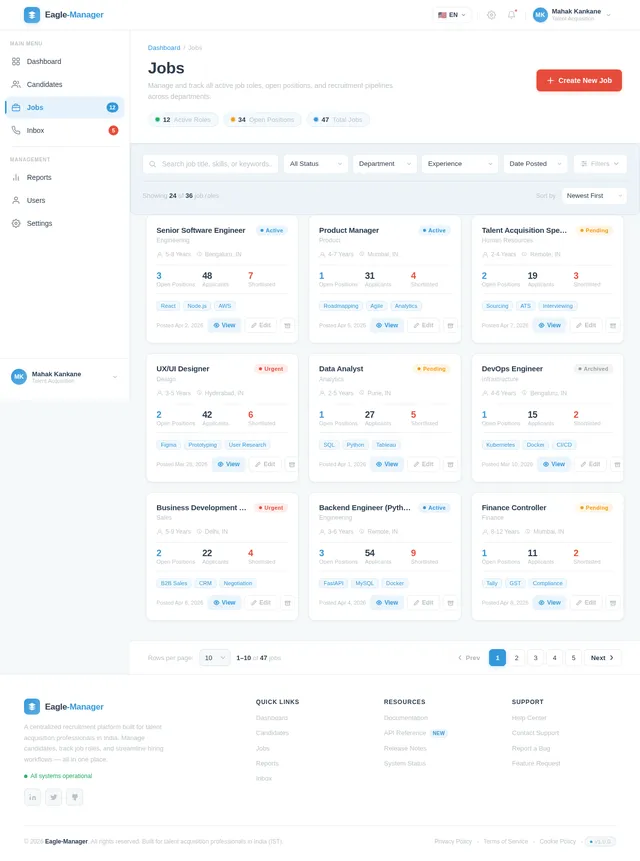View the Senior Software Engineer job

point(224,326)
